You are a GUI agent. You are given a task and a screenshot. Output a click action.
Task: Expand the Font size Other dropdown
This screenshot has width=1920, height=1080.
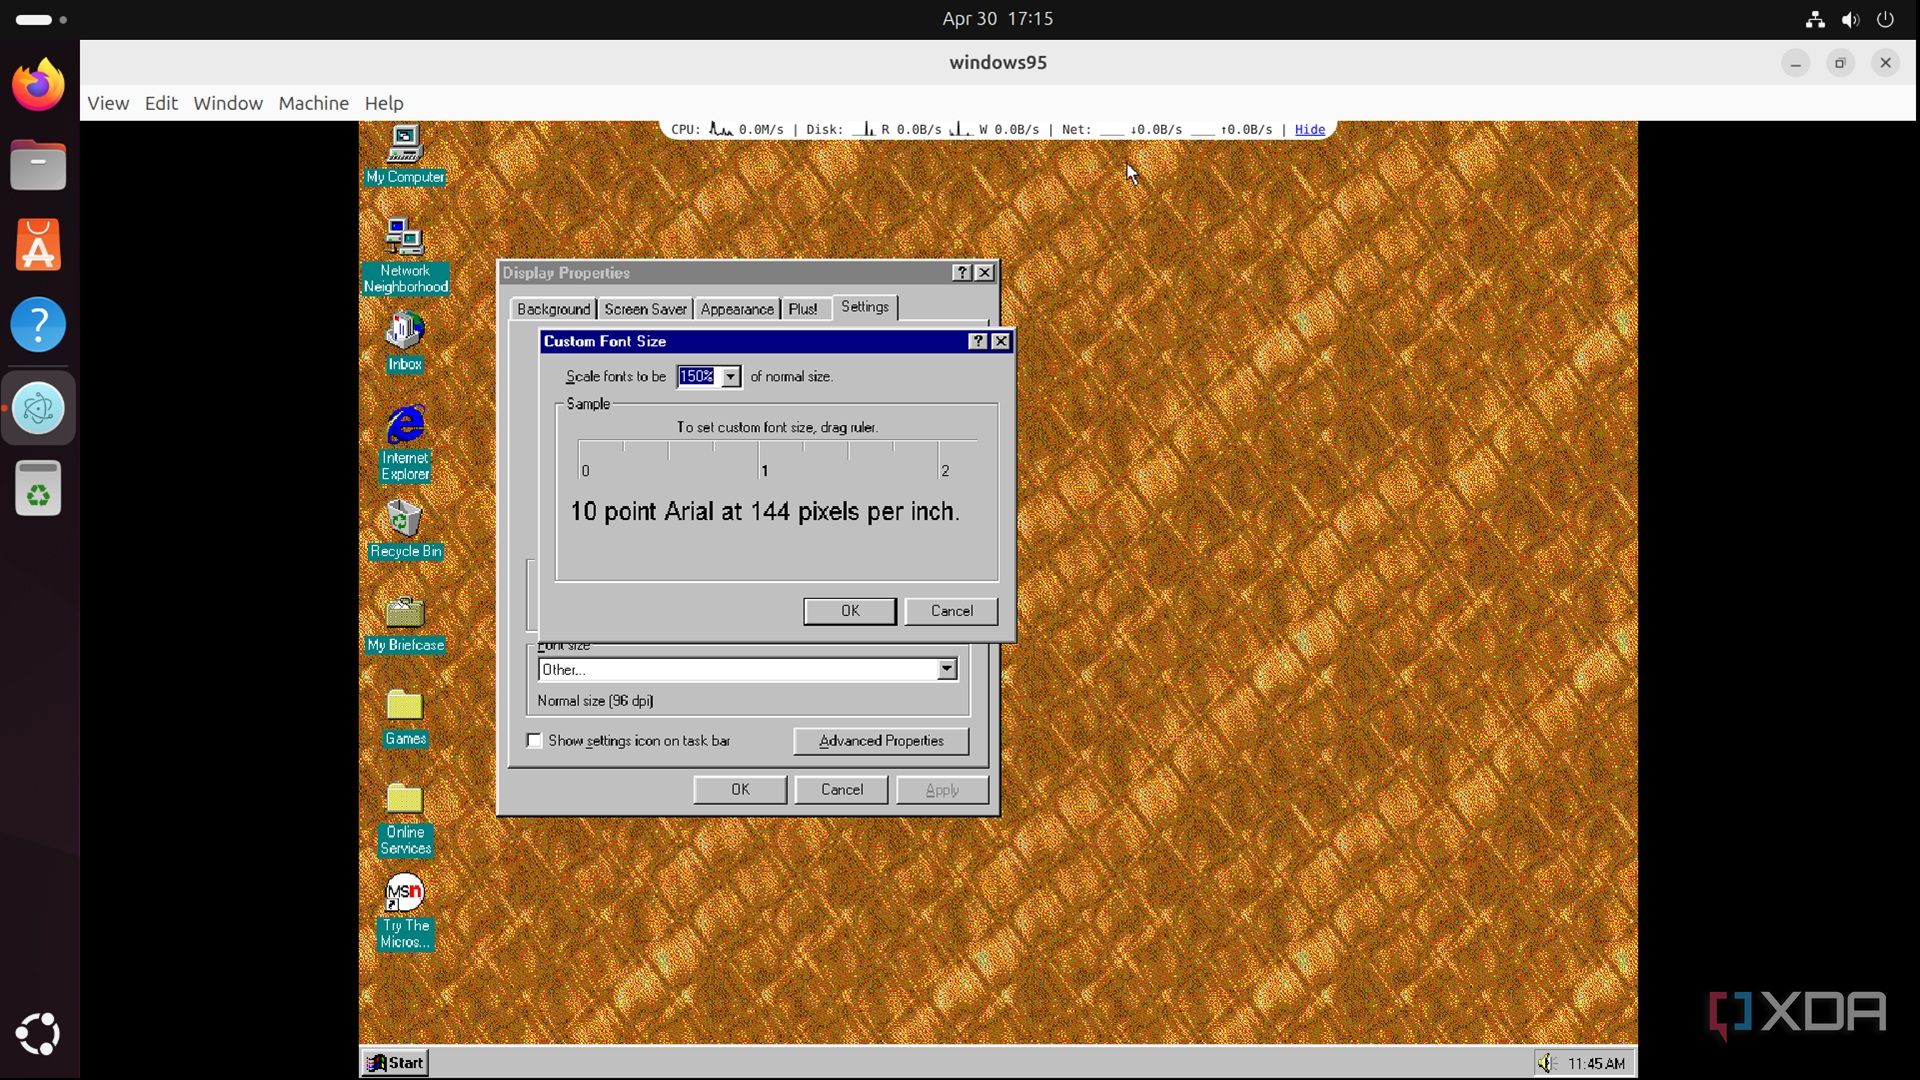pos(946,669)
